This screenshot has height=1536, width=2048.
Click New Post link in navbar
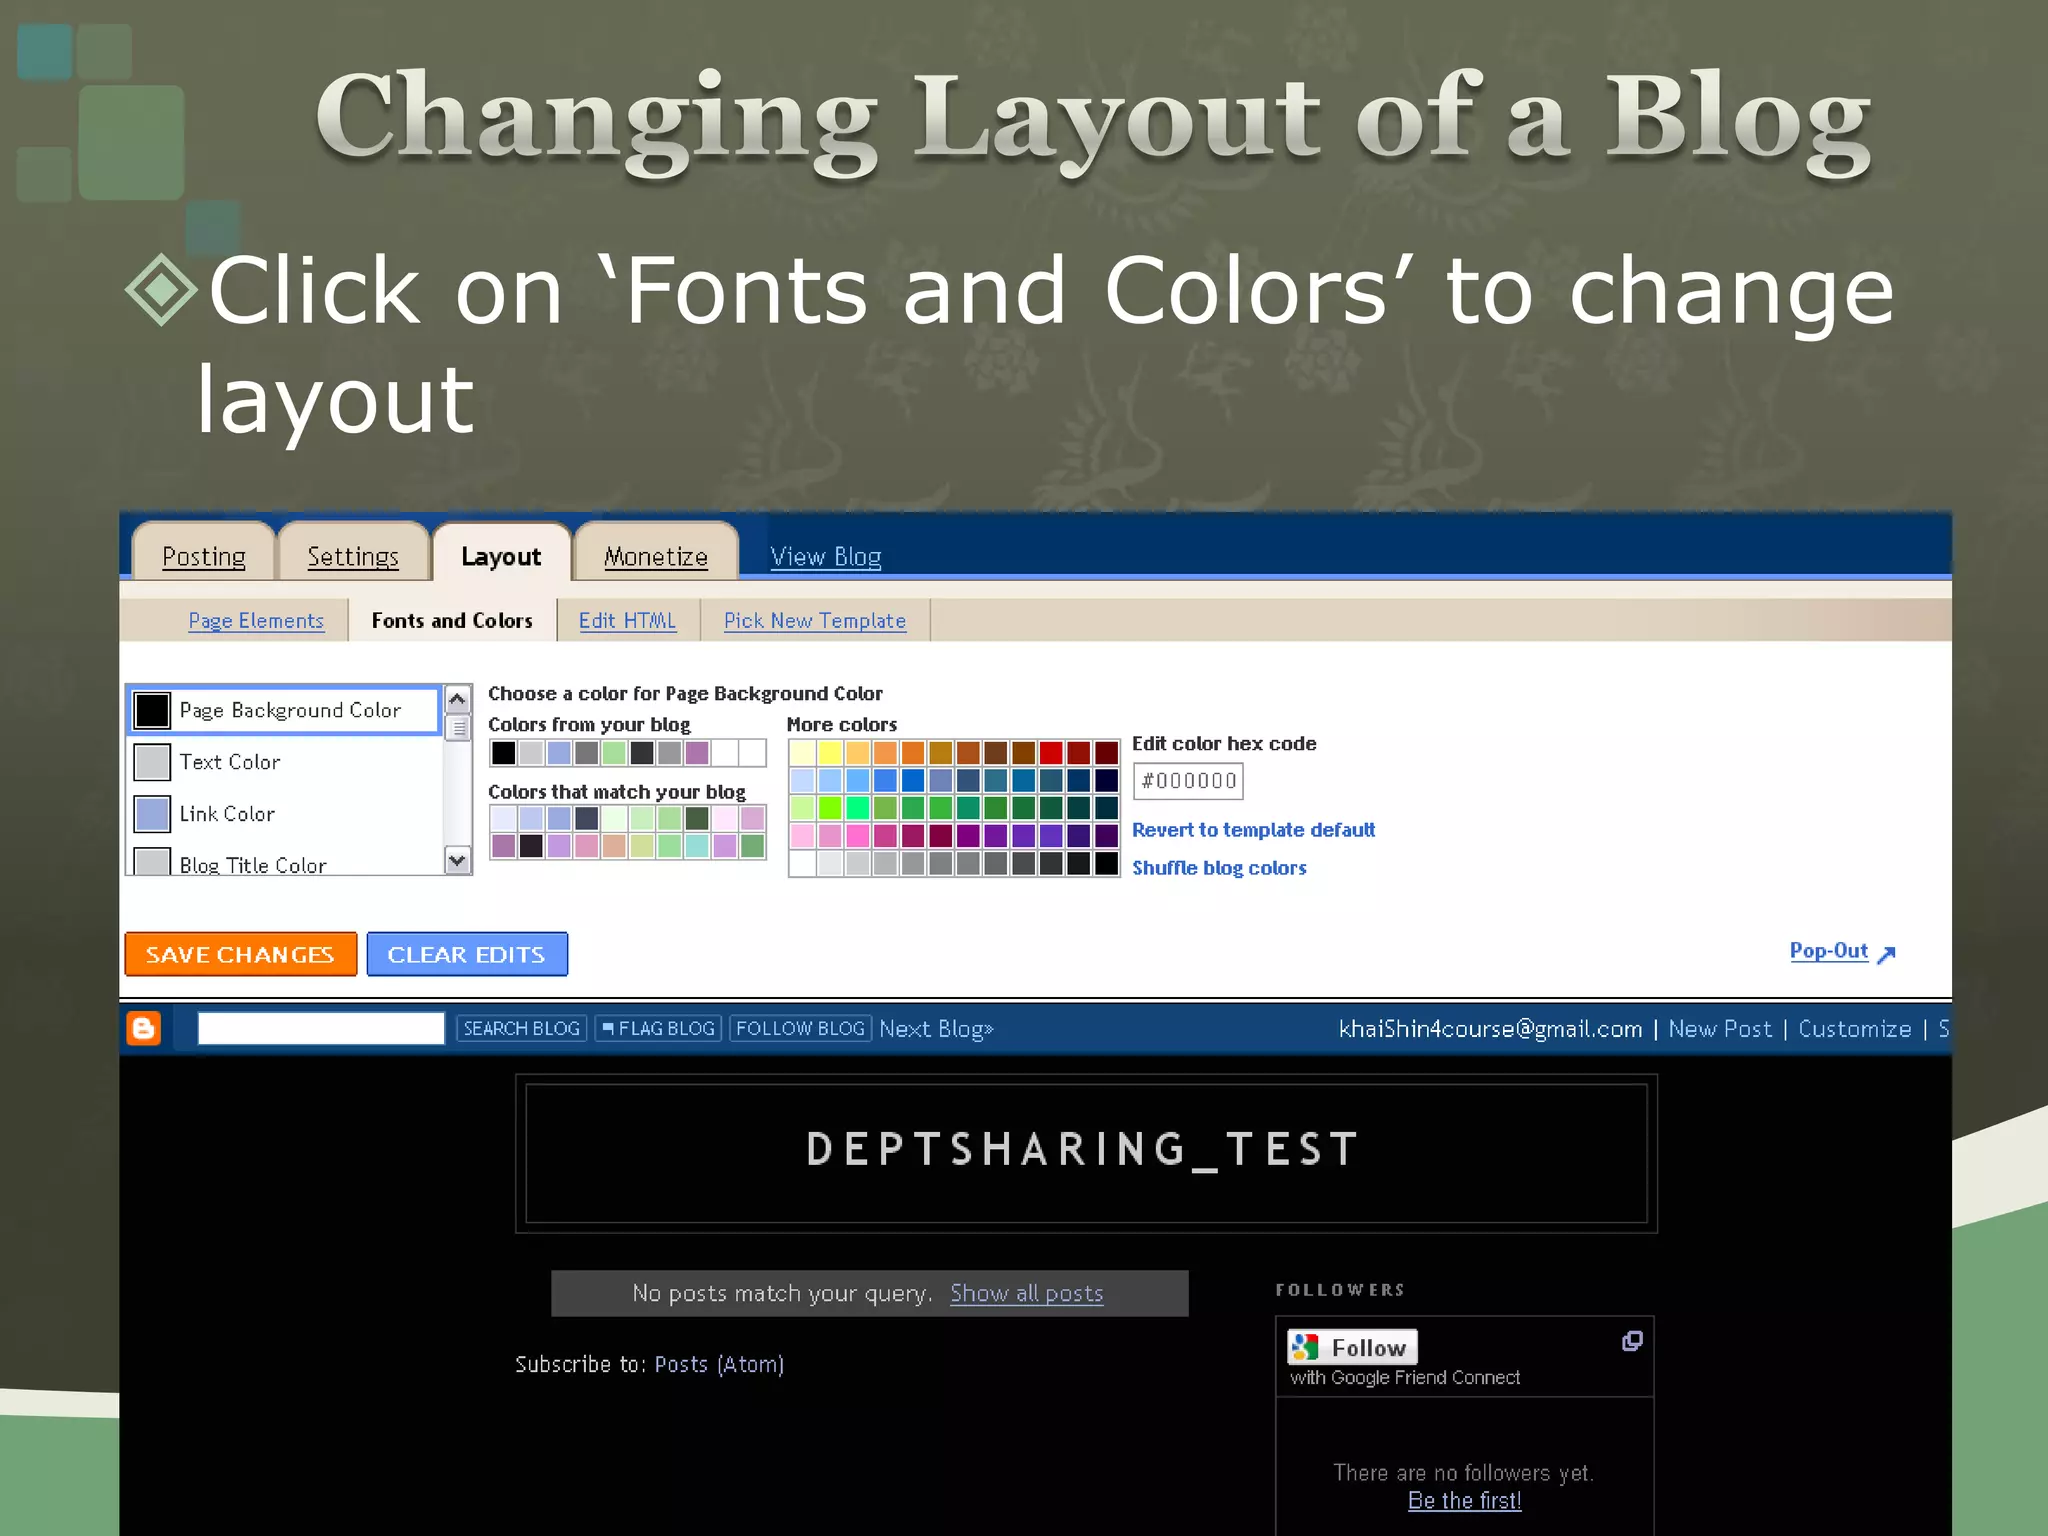coord(1720,1029)
